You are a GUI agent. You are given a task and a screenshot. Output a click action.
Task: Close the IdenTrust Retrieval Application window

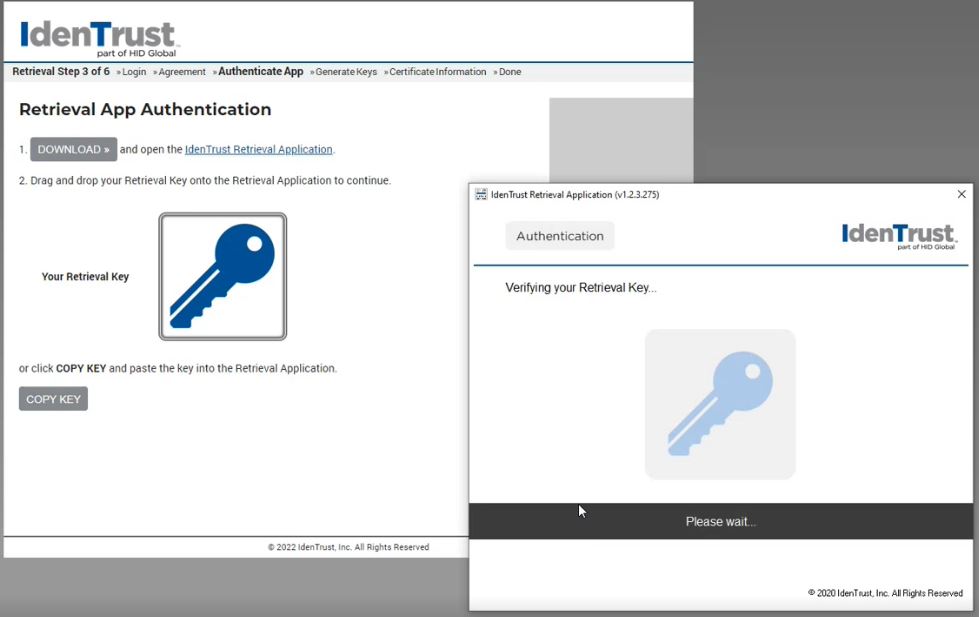click(961, 195)
